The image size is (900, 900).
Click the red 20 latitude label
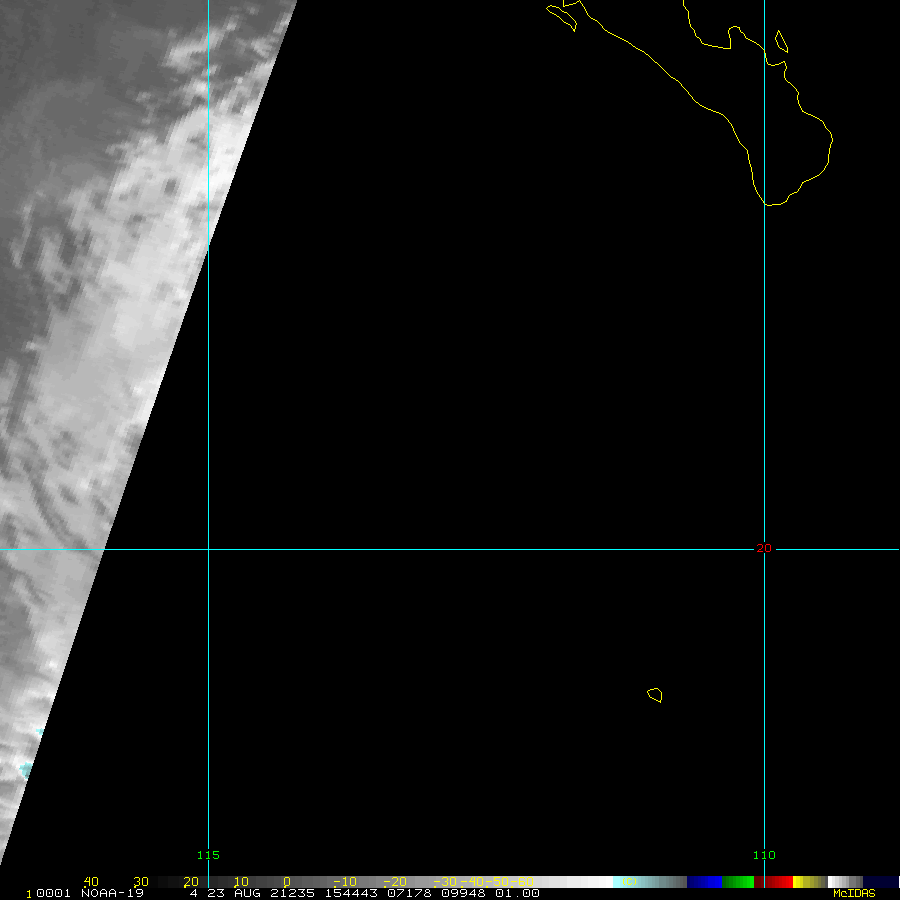tap(764, 548)
